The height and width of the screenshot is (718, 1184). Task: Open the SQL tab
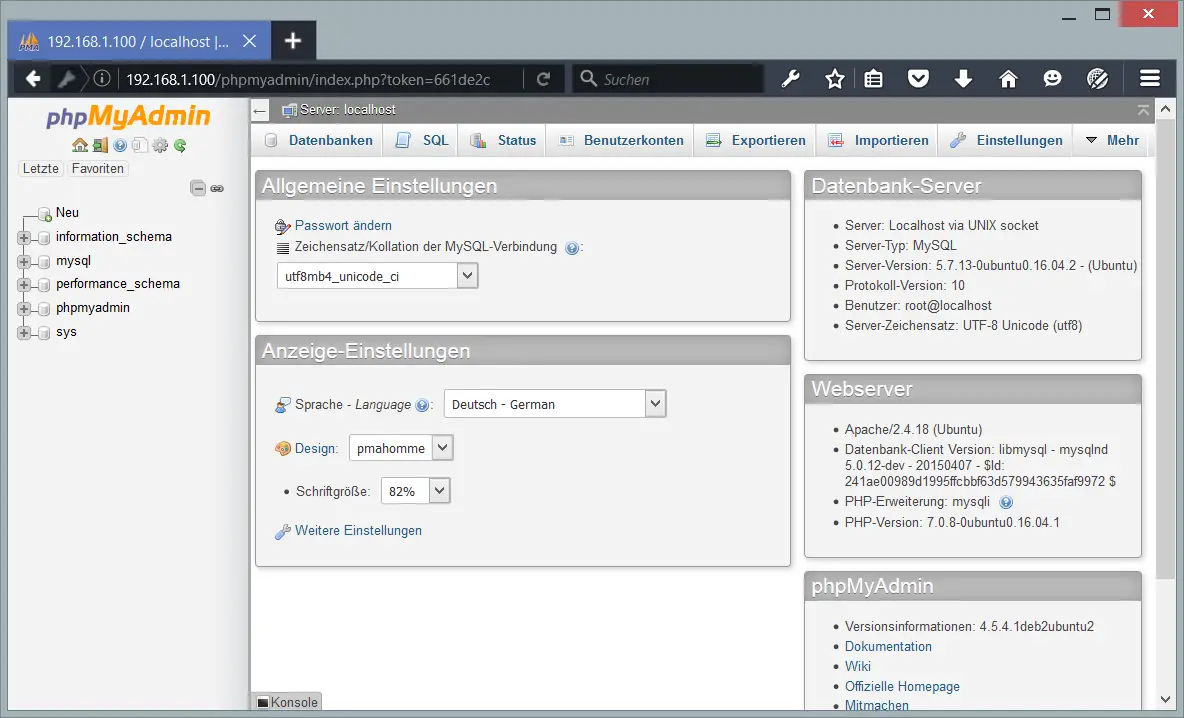(421, 140)
